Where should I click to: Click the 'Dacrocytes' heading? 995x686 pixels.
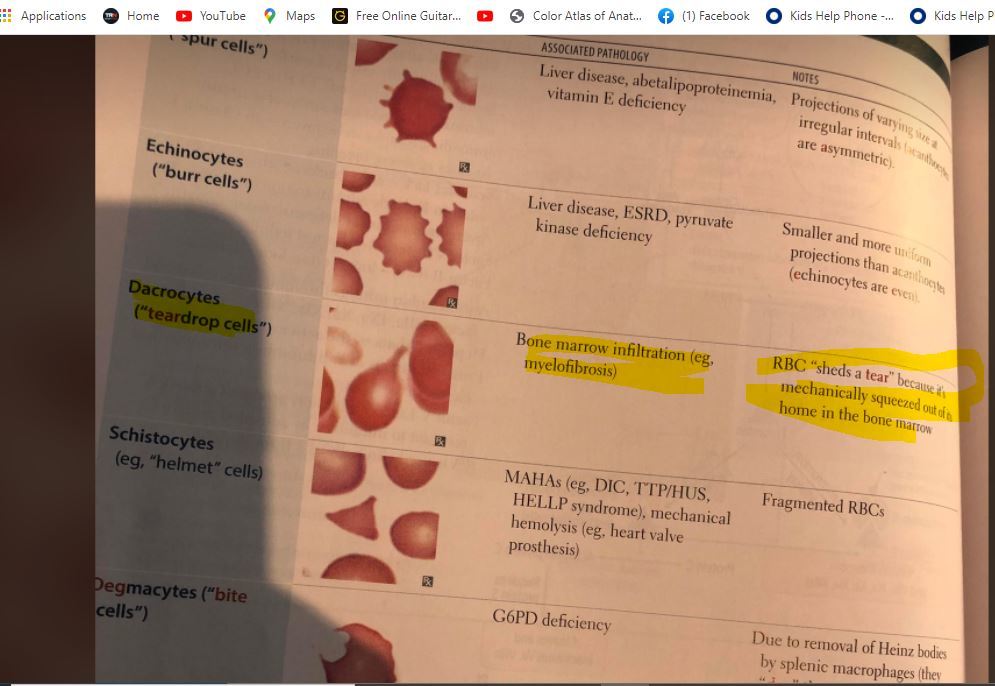[174, 292]
